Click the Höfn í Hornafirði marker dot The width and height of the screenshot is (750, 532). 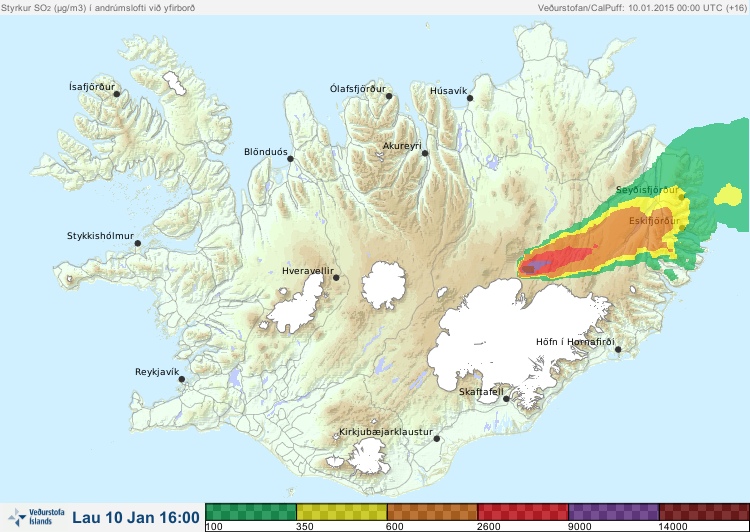coord(618,350)
